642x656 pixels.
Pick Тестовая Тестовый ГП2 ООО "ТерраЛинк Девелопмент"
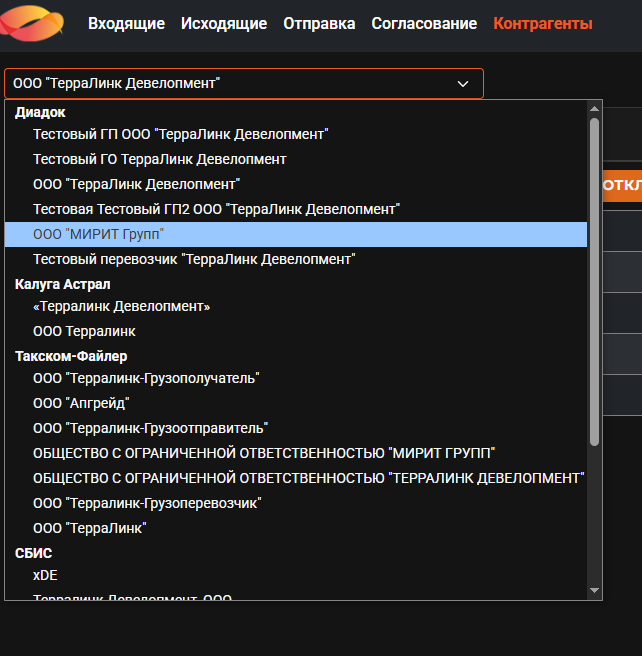pyautogui.click(x=296, y=209)
